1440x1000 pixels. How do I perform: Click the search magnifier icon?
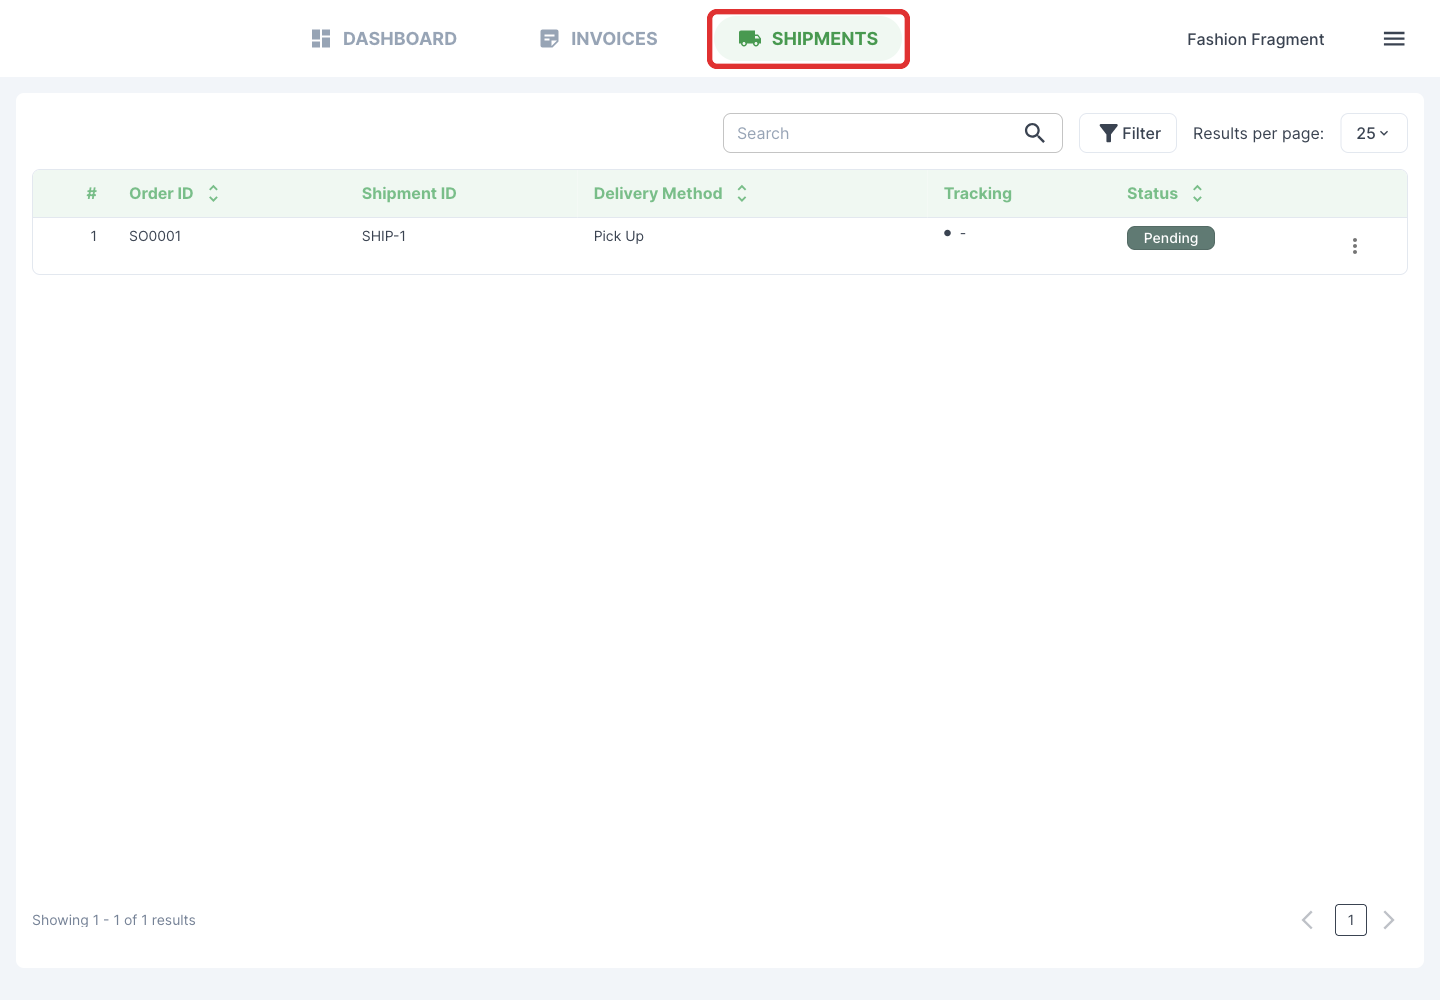[x=1035, y=133]
